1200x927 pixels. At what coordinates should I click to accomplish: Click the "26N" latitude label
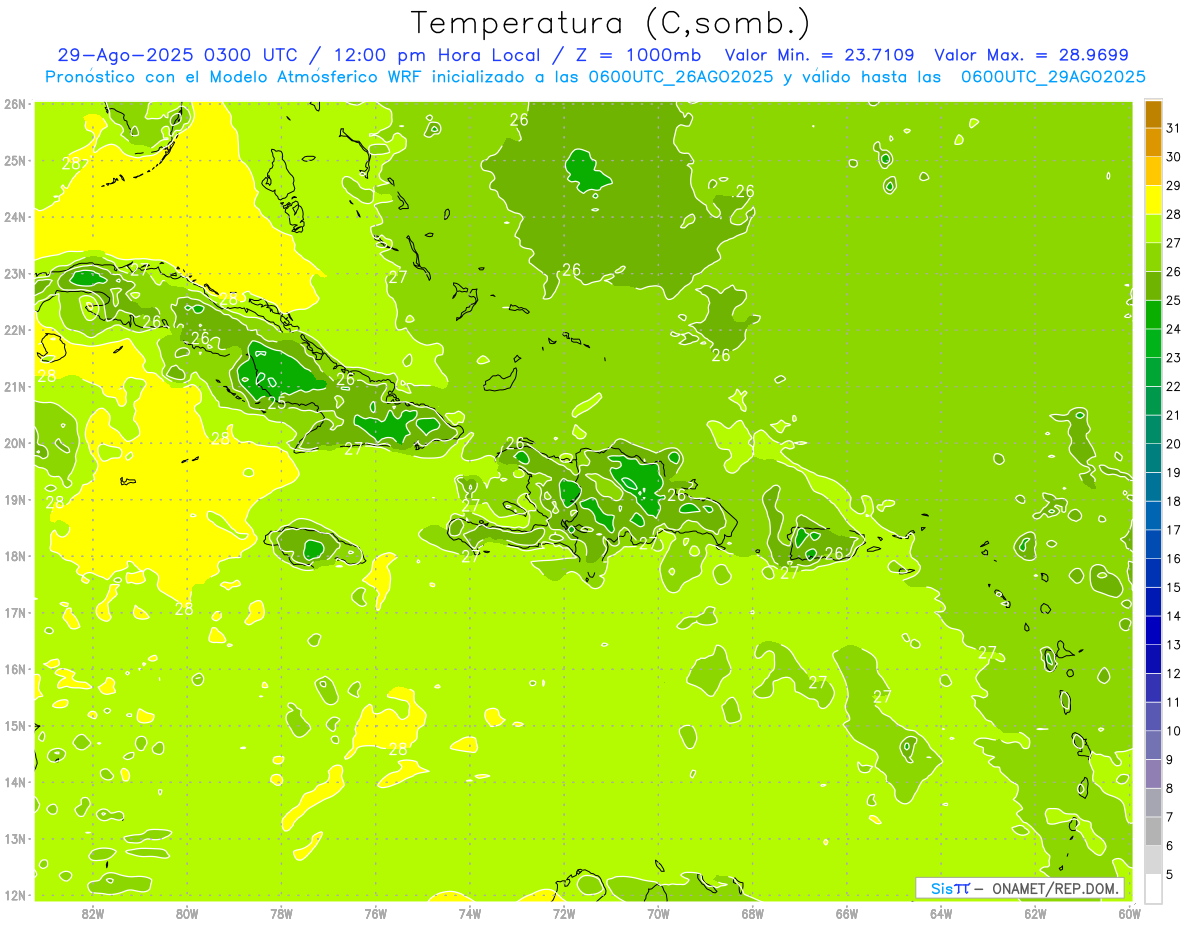15,104
